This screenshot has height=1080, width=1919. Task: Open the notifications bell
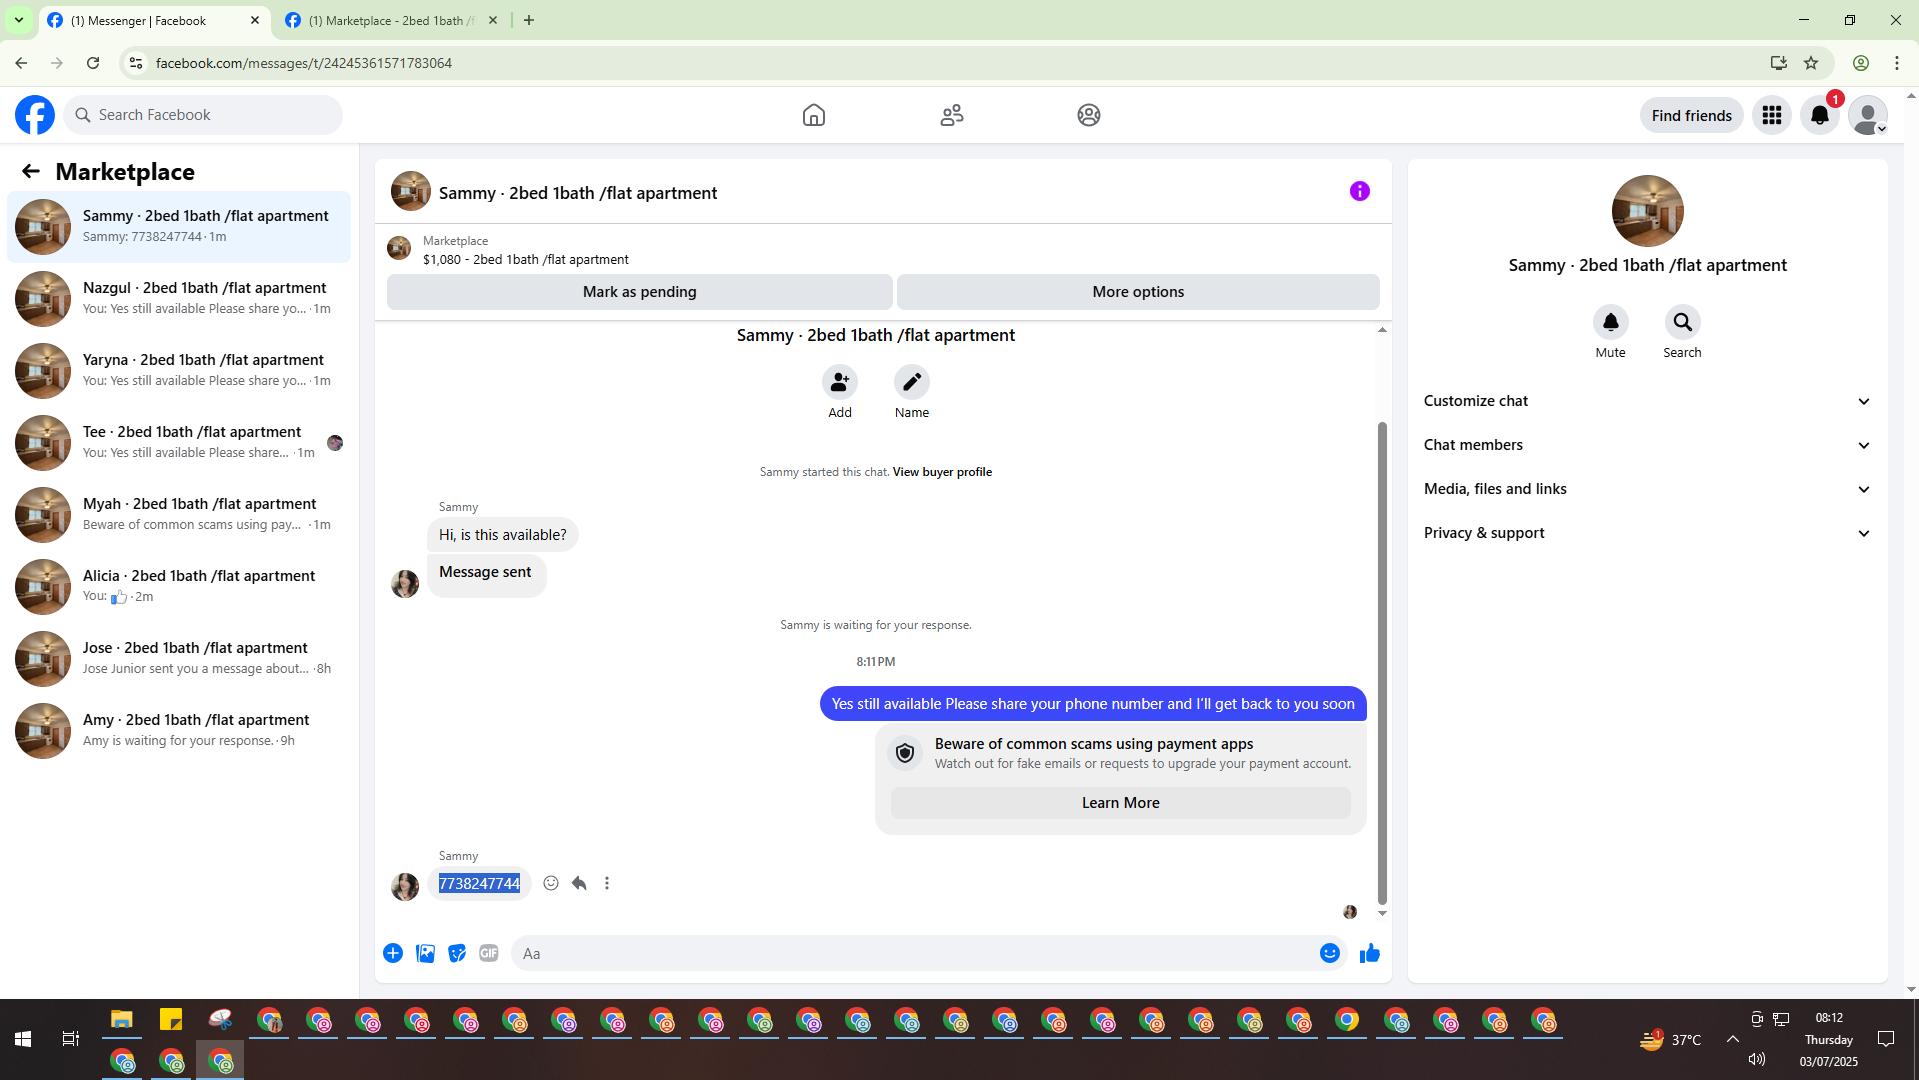pyautogui.click(x=1820, y=115)
